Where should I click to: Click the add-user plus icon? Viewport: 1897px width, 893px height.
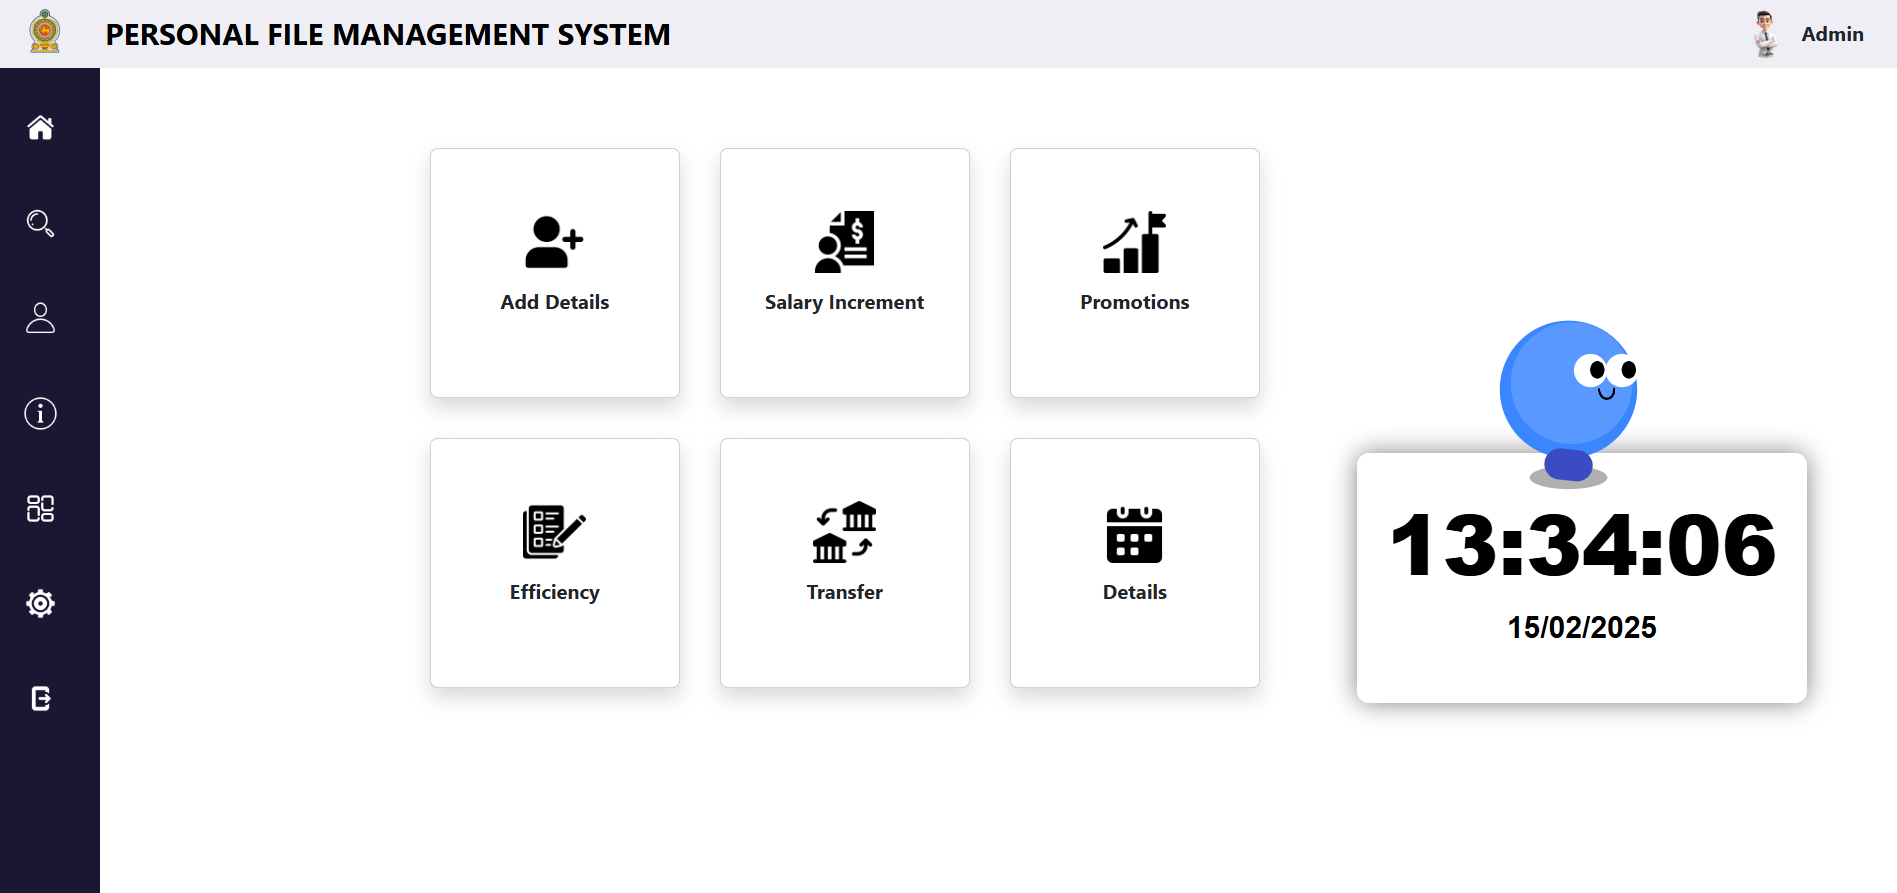coord(554,242)
